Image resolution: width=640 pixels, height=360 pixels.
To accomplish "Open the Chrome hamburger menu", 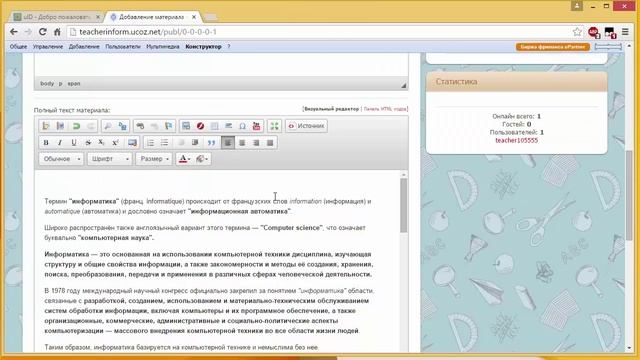I will point(625,32).
